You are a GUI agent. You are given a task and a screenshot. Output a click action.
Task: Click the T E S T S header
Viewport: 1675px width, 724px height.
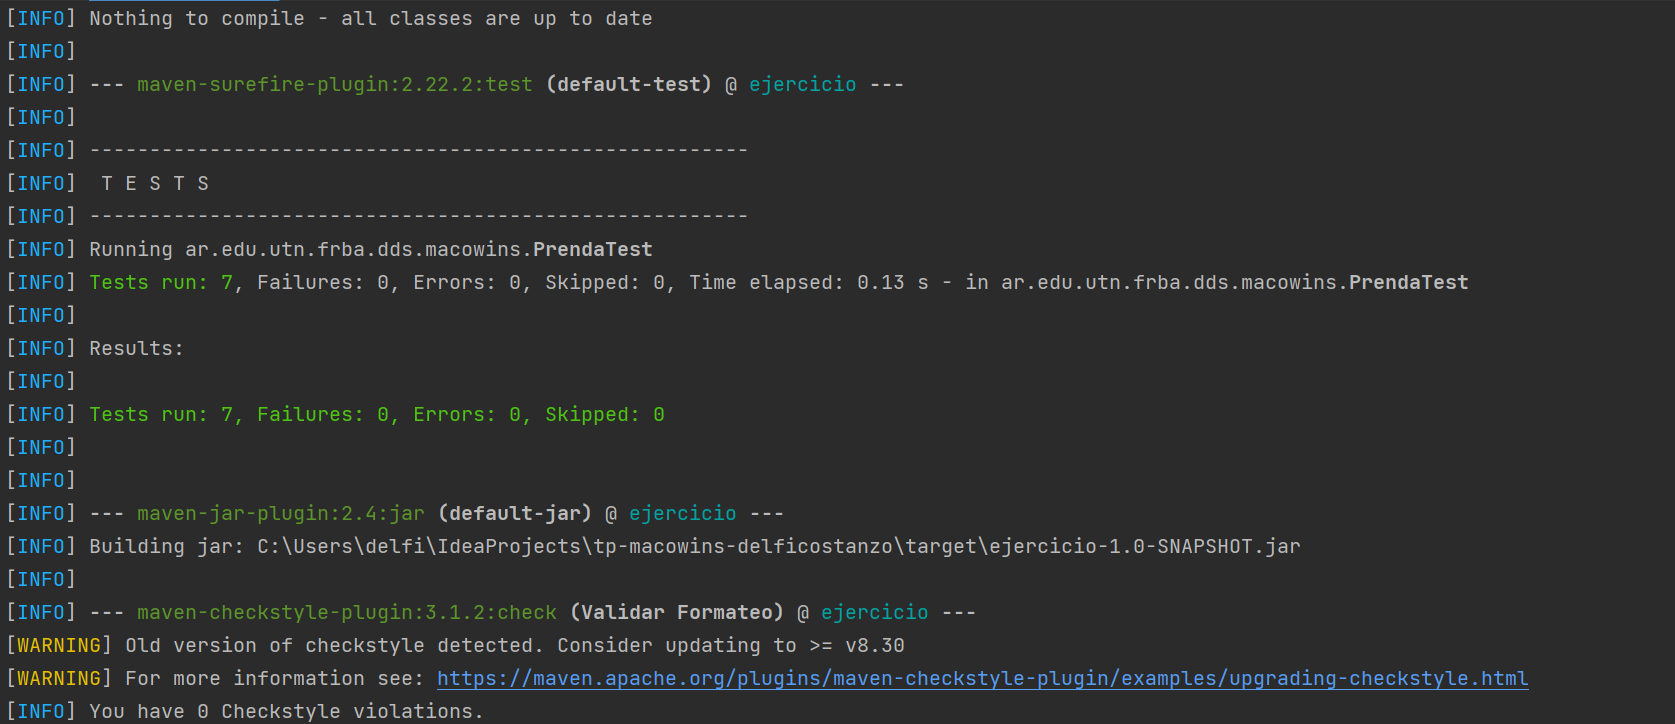click(x=155, y=183)
